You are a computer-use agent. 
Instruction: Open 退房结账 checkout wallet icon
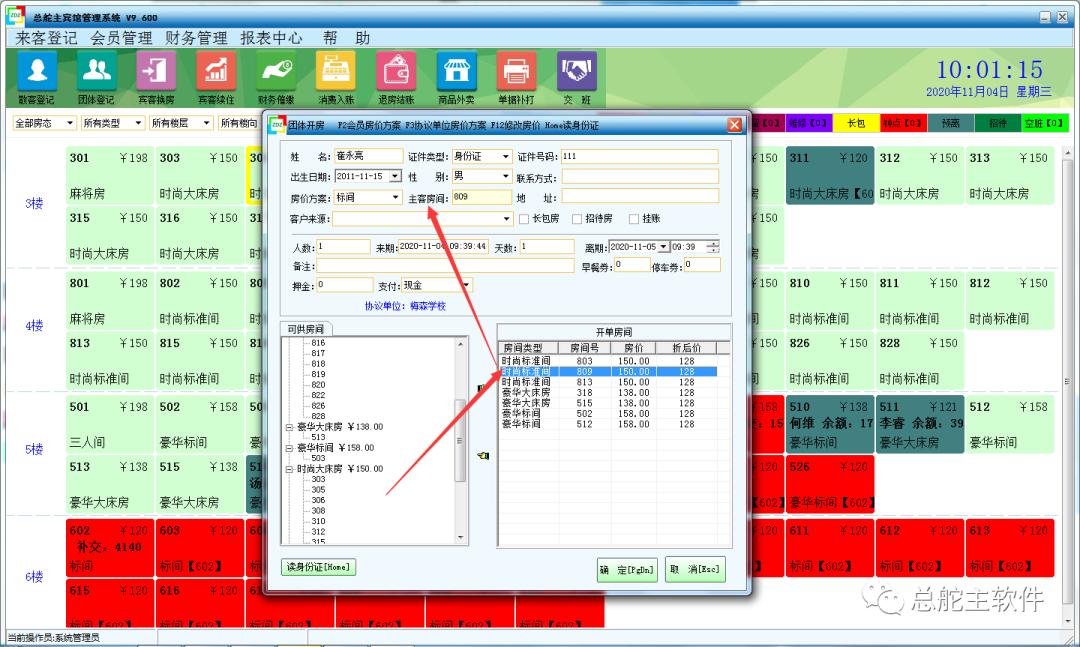(396, 71)
